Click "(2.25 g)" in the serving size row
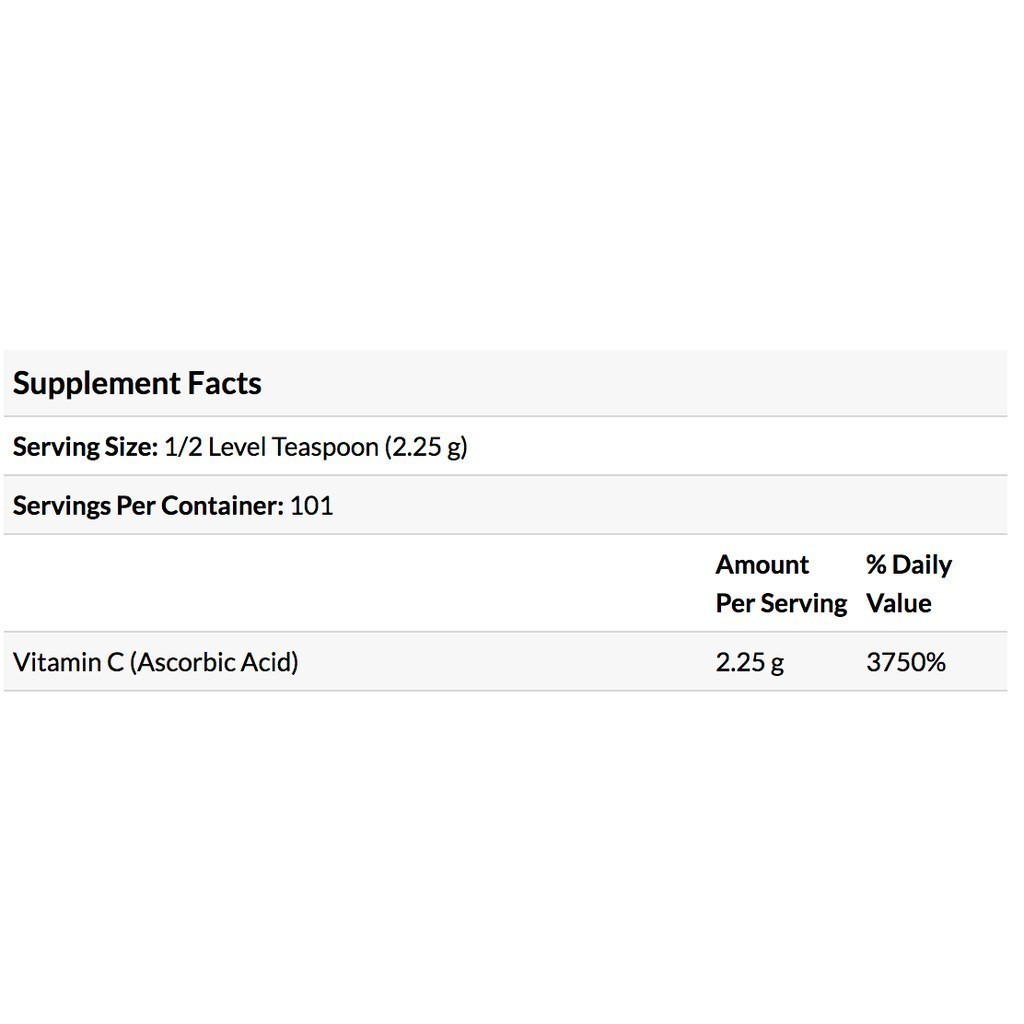This screenshot has width=1024, height=1024. pos(426,446)
